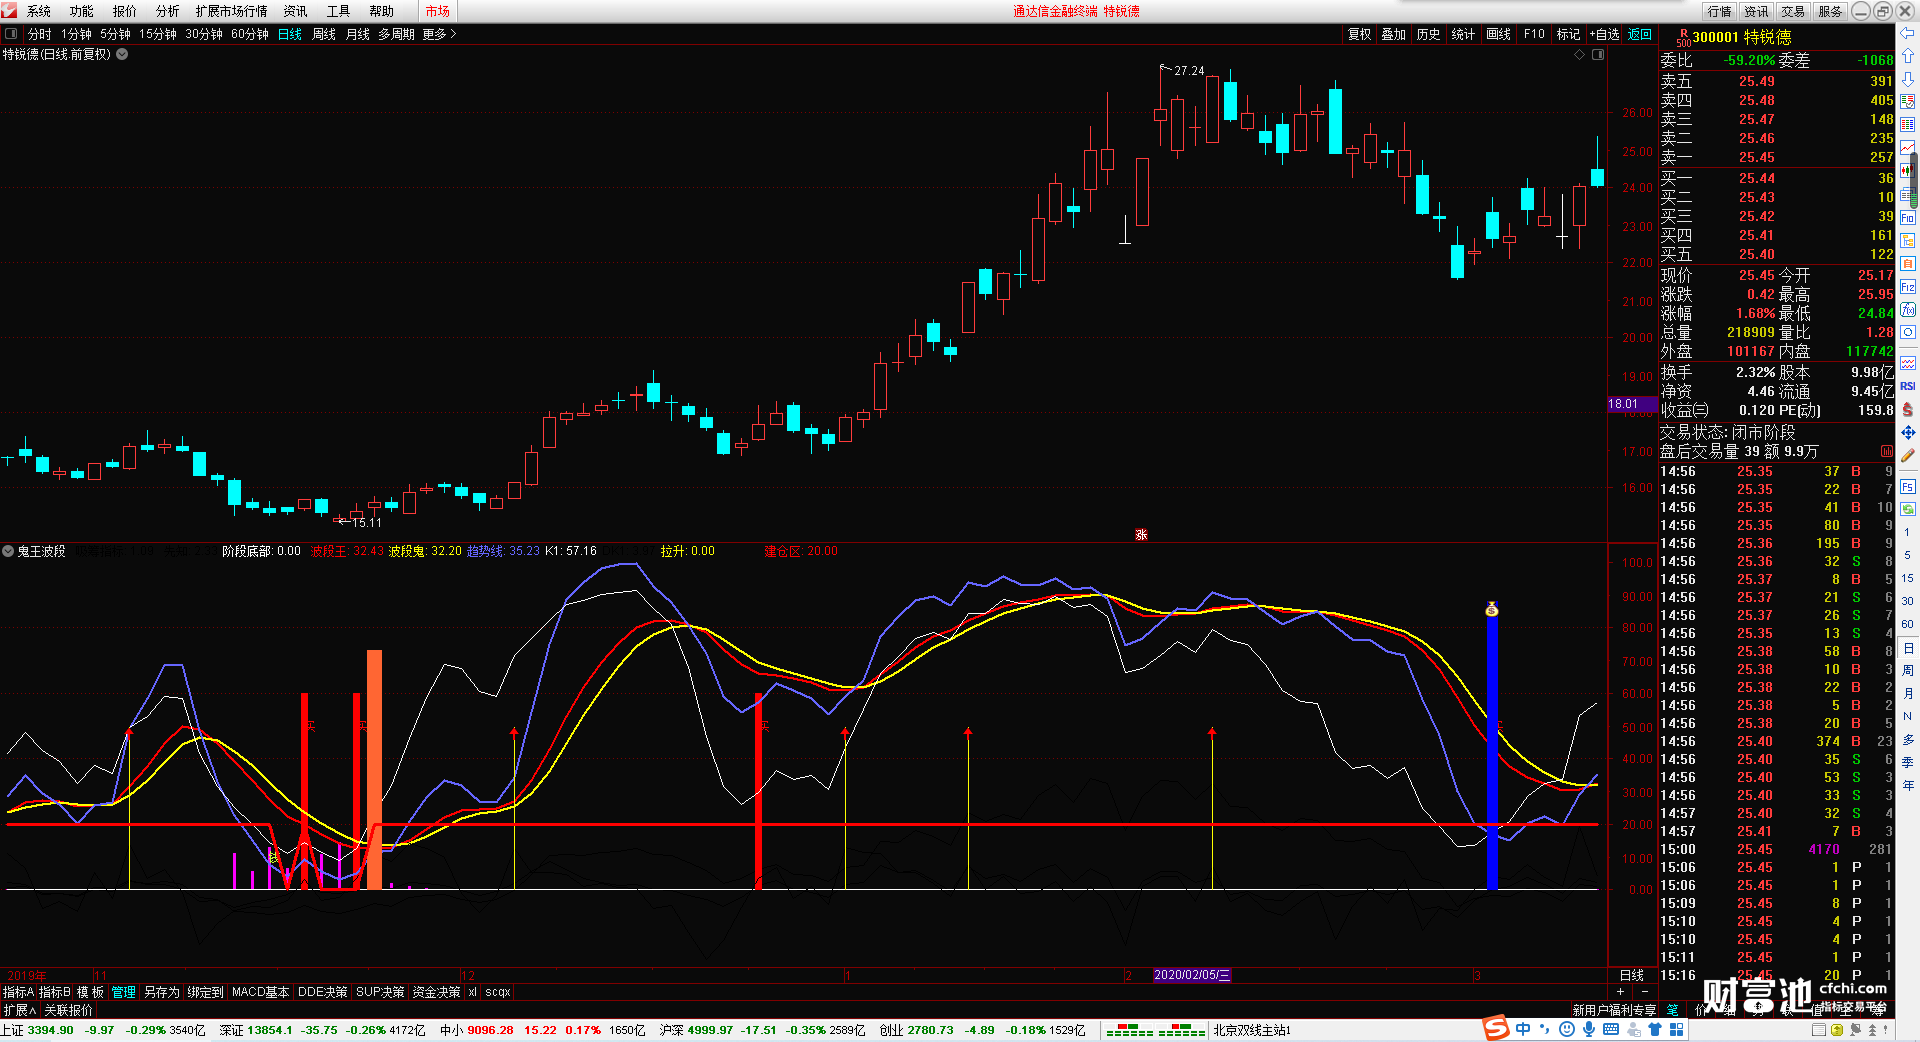Open Sogou emoji smiley icon

pos(1567,1029)
